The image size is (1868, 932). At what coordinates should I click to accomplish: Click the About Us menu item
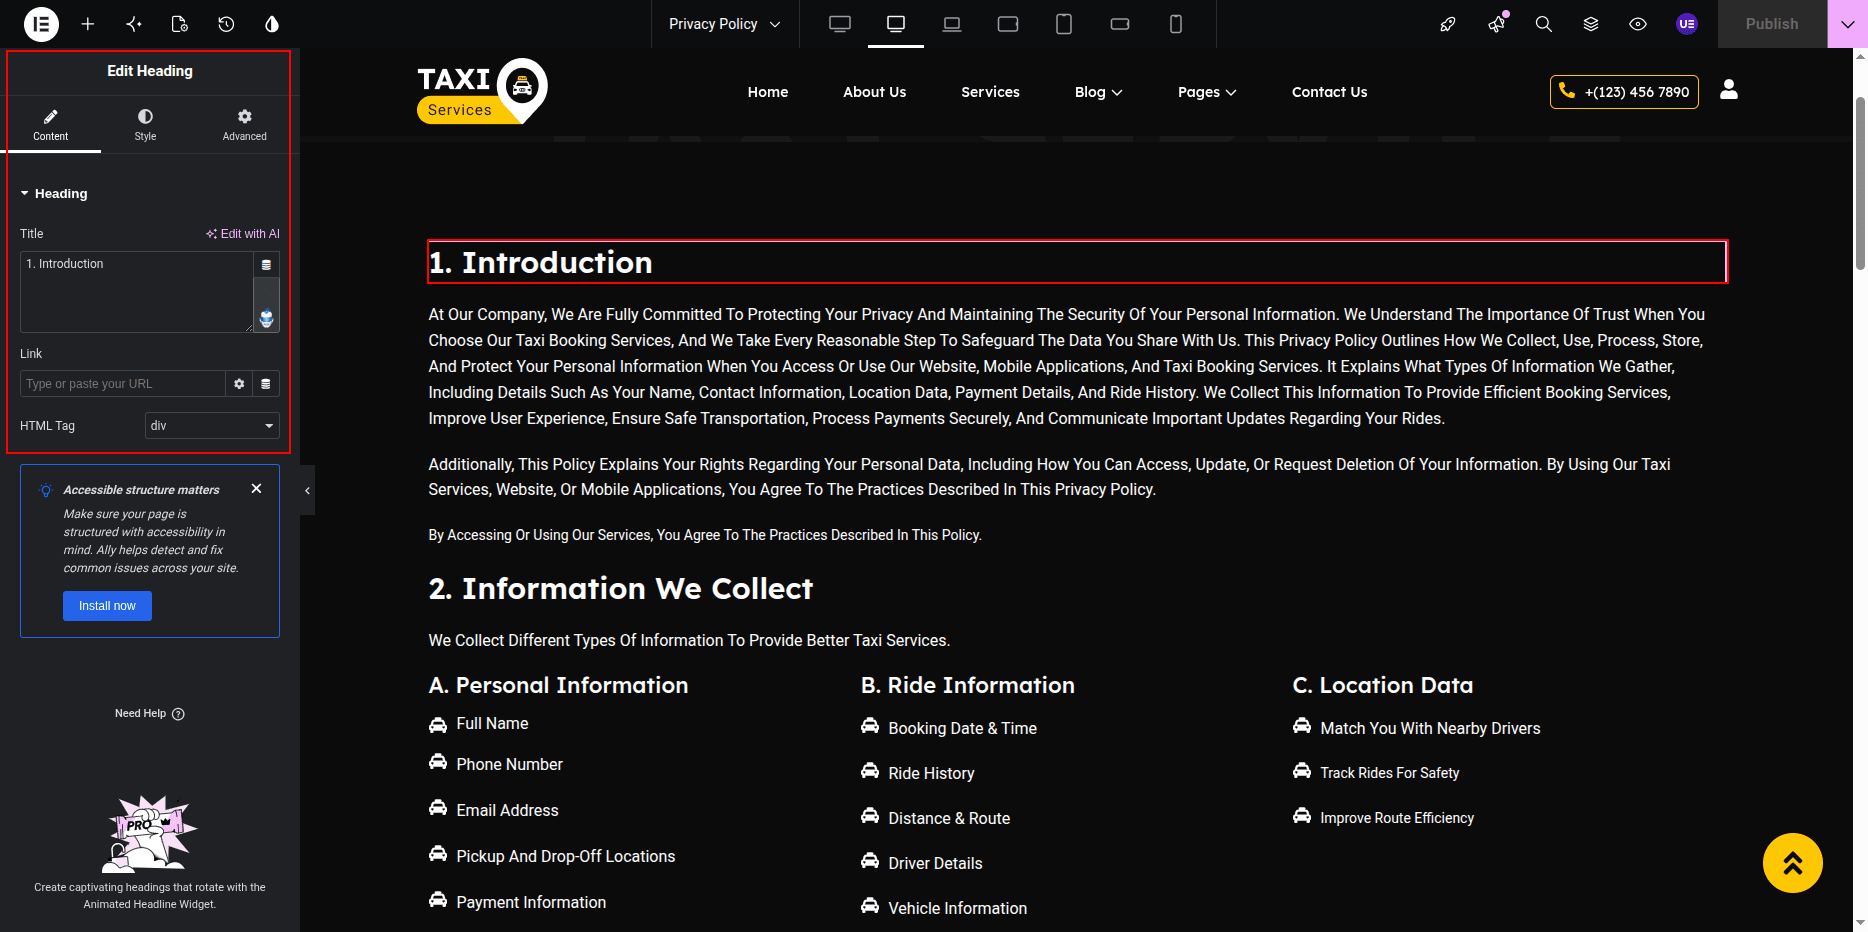(875, 92)
